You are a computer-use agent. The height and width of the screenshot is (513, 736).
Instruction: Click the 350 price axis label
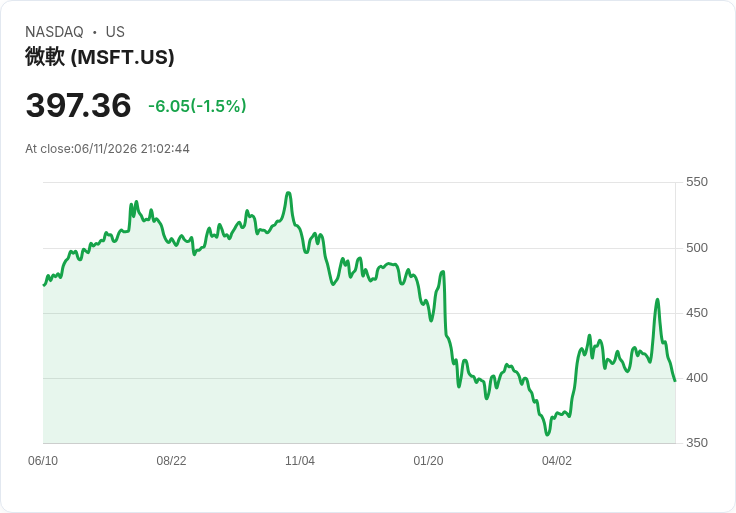pyautogui.click(x=697, y=443)
